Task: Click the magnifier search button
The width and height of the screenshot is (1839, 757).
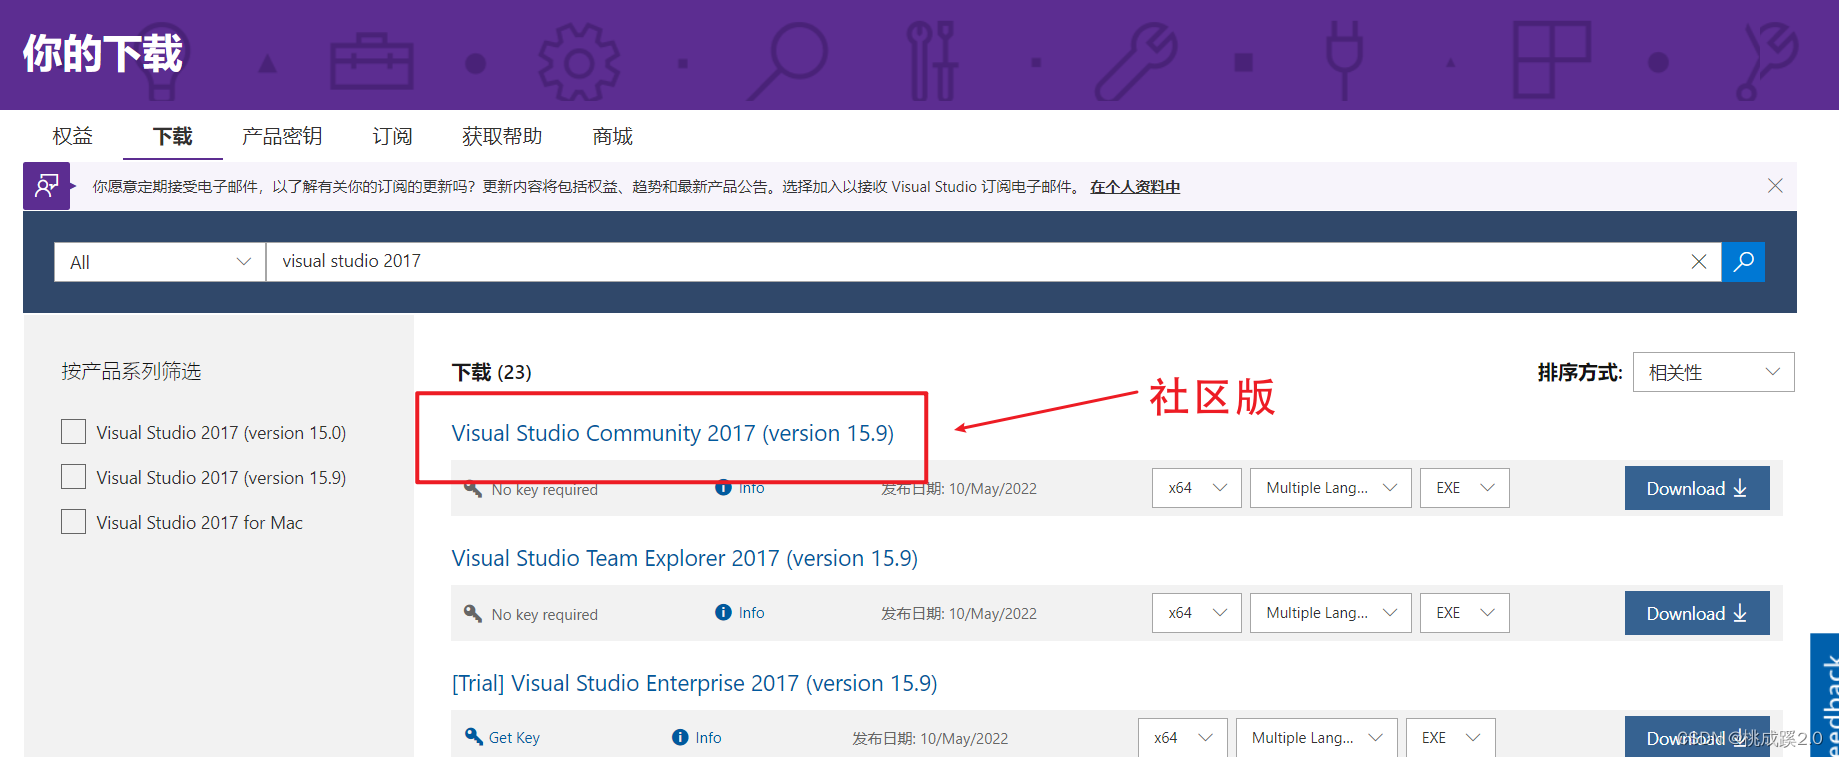Action: (x=1743, y=262)
